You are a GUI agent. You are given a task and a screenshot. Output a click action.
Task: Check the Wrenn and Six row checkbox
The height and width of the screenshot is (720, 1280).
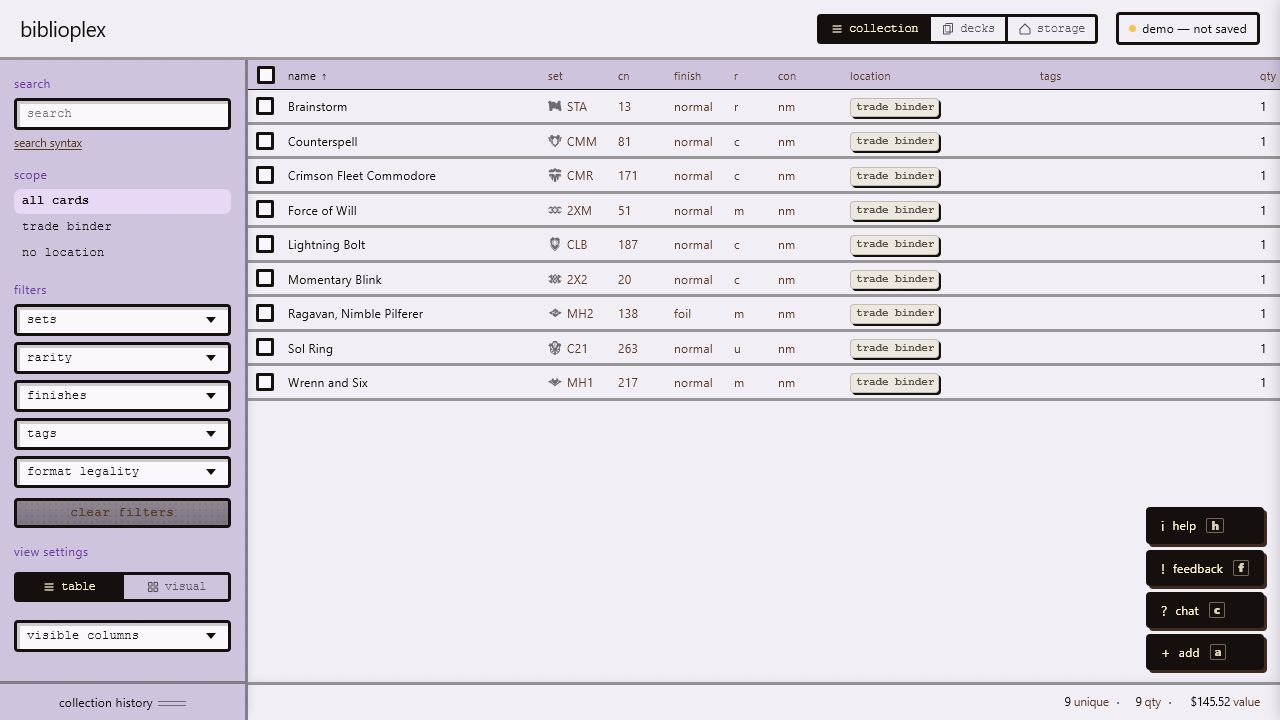coord(265,382)
